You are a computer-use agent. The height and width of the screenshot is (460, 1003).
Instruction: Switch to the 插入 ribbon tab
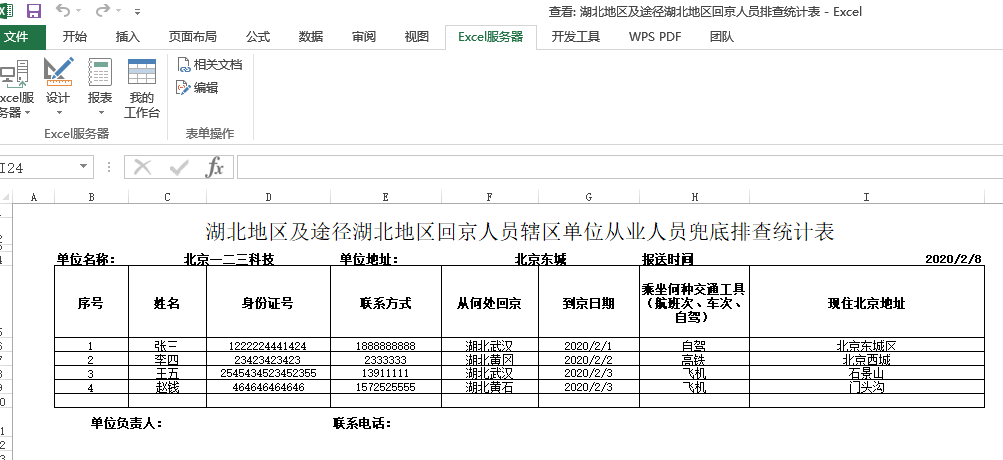pos(128,36)
